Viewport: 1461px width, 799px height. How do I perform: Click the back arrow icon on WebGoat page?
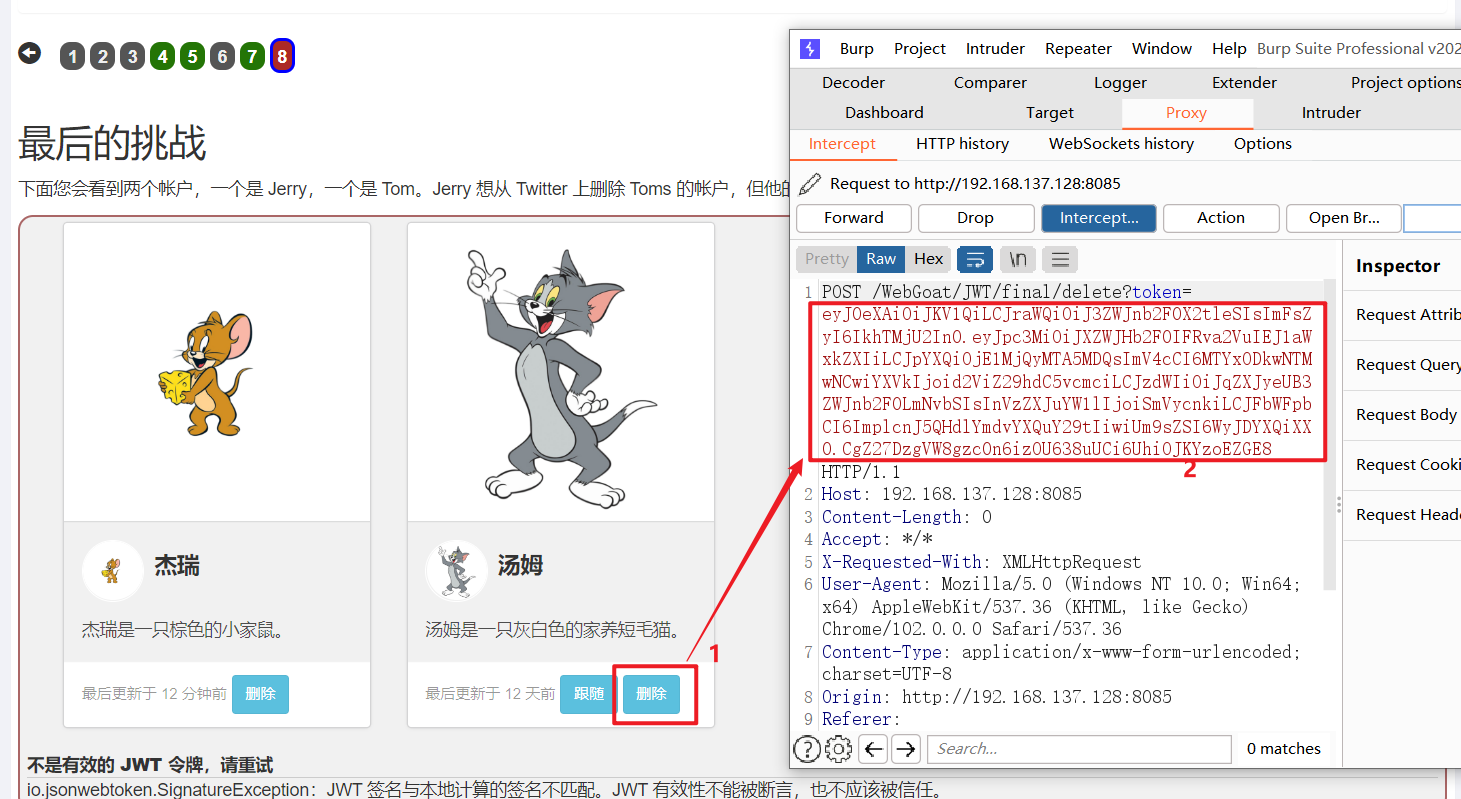30,53
